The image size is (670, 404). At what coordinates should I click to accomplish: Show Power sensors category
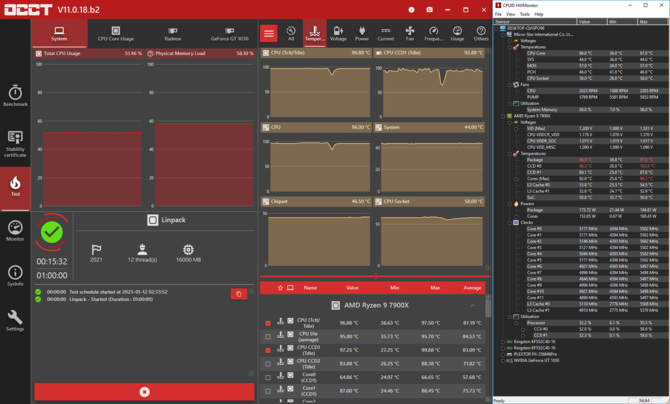[362, 33]
